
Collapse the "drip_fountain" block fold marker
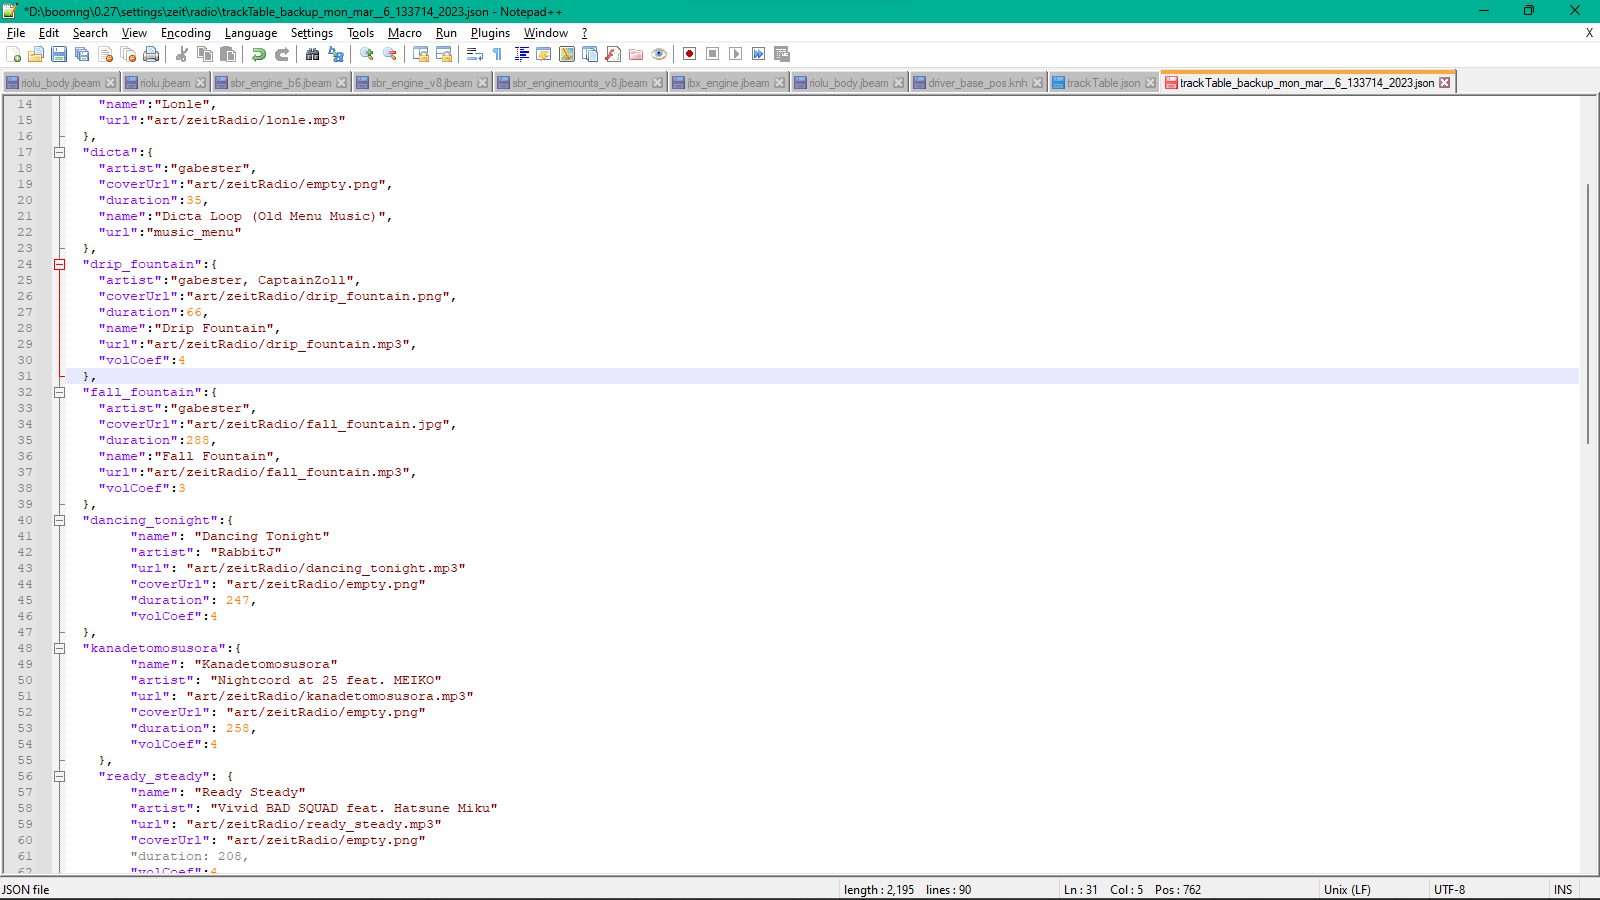coord(59,264)
